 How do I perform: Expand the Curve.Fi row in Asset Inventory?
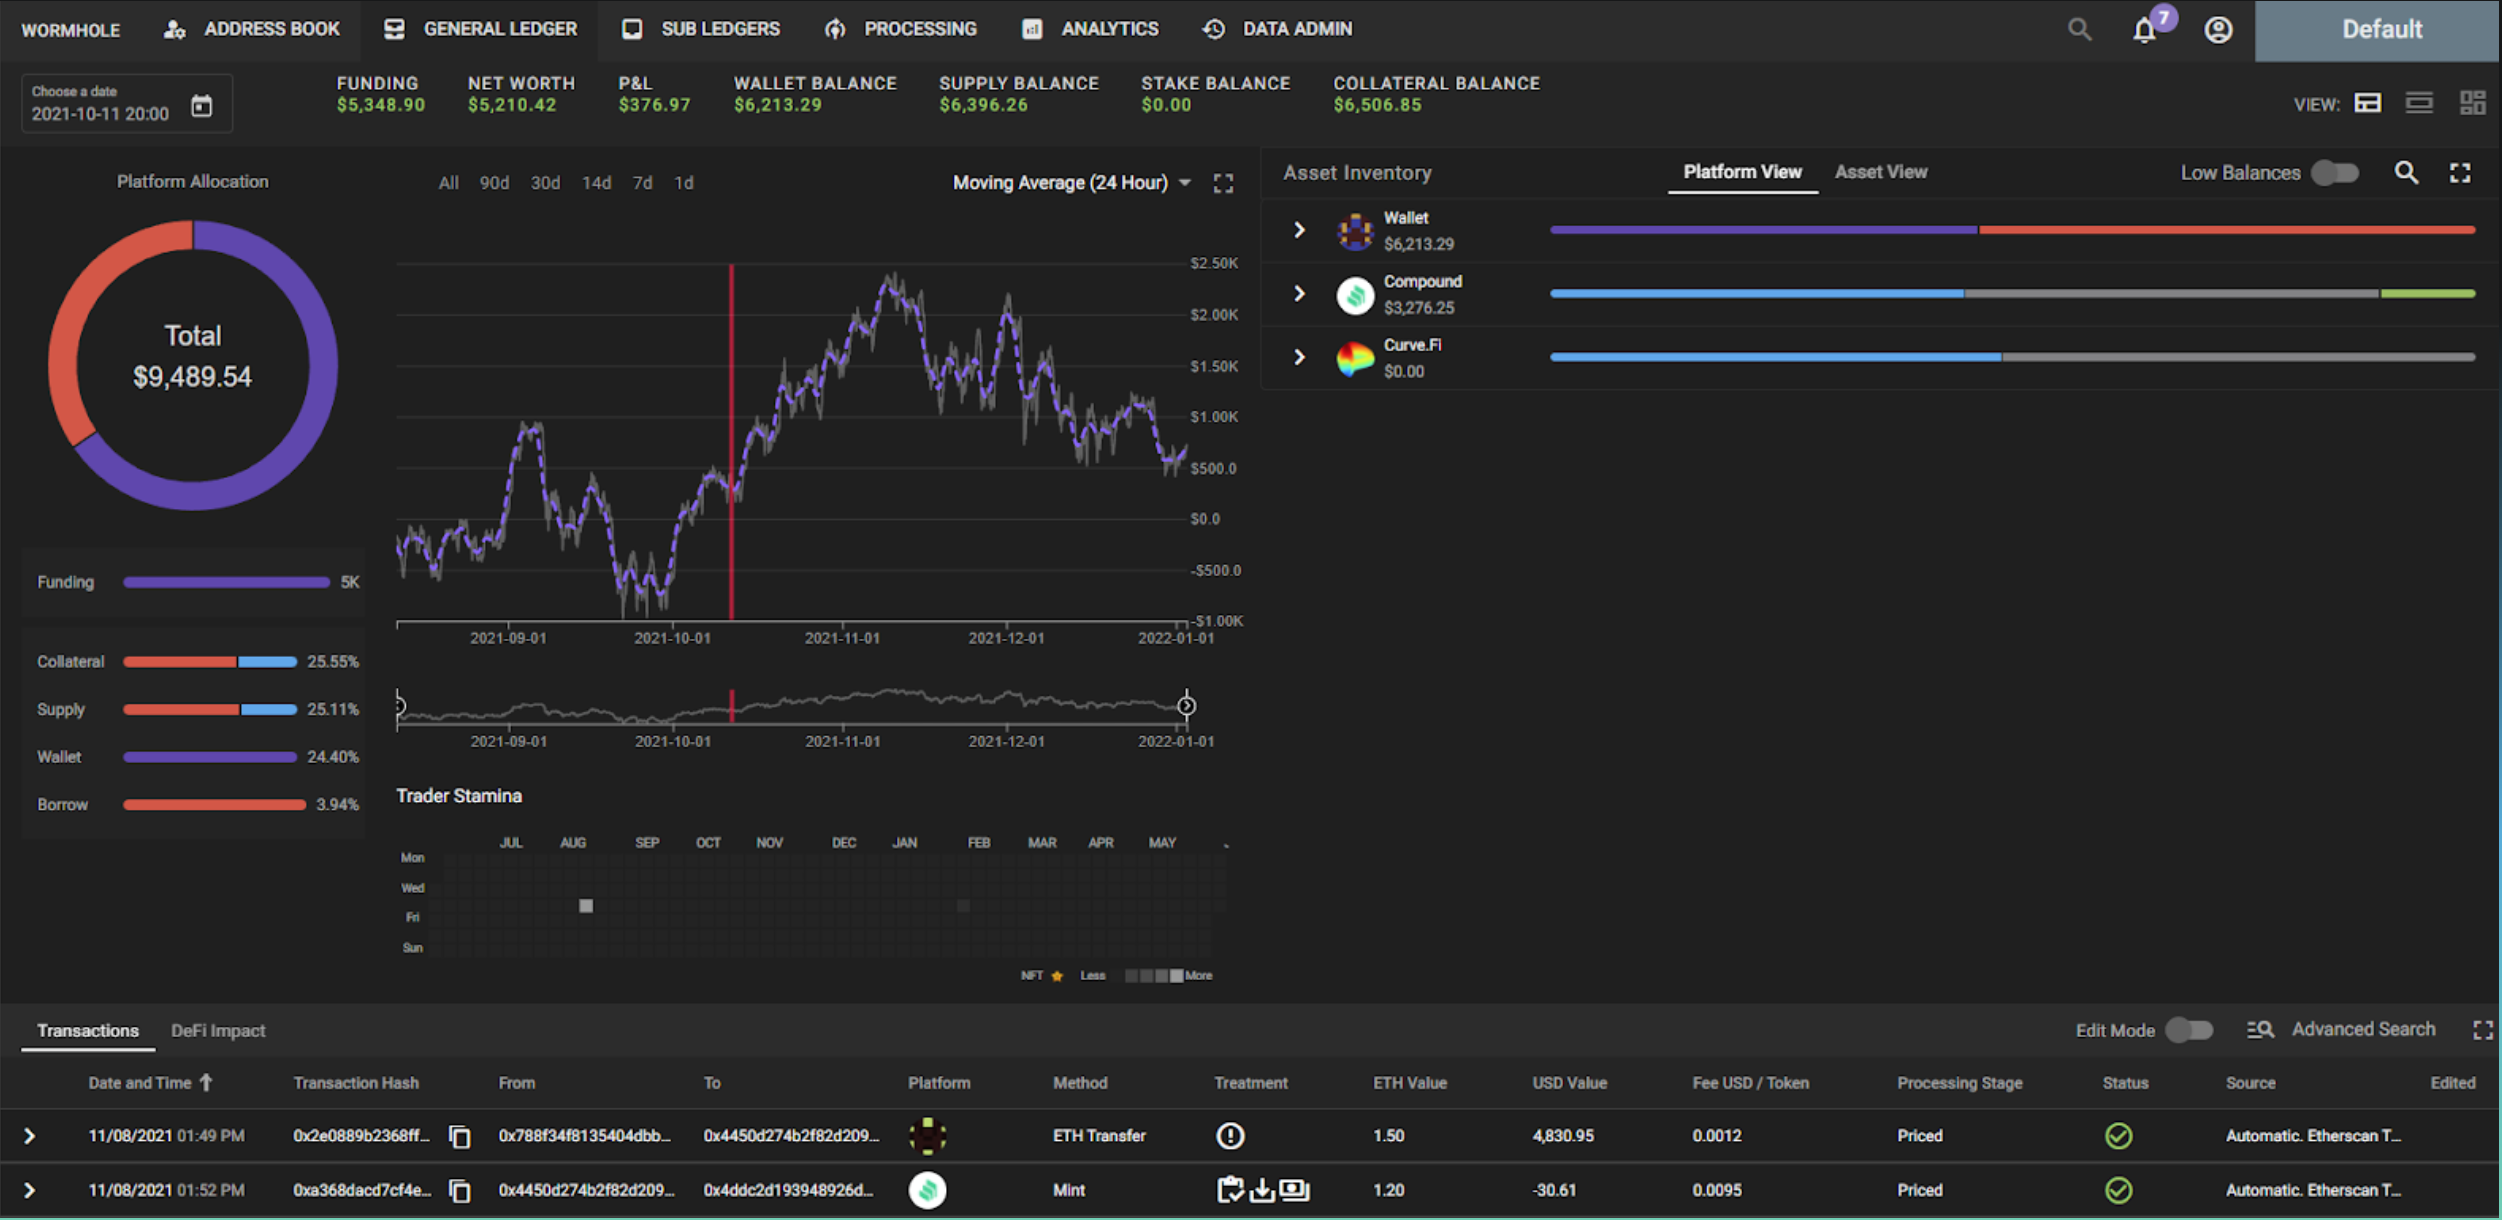click(x=1299, y=357)
